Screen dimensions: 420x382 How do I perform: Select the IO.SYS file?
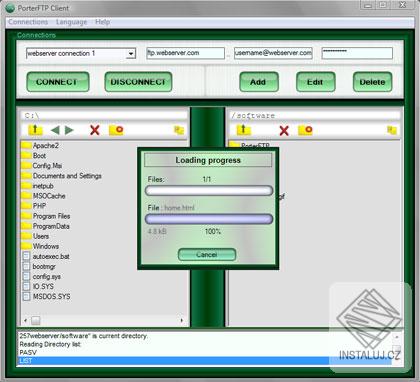coord(38,286)
